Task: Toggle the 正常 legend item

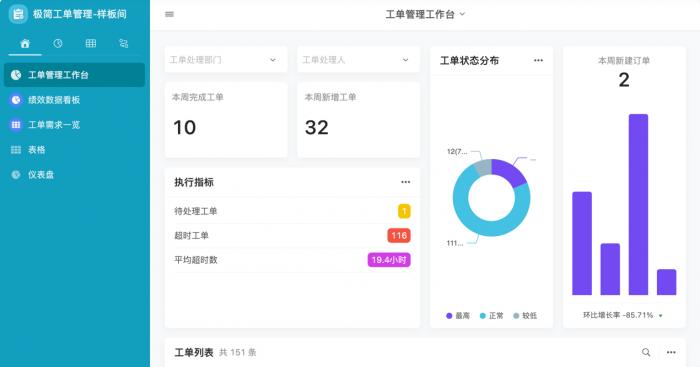Action: click(x=492, y=316)
